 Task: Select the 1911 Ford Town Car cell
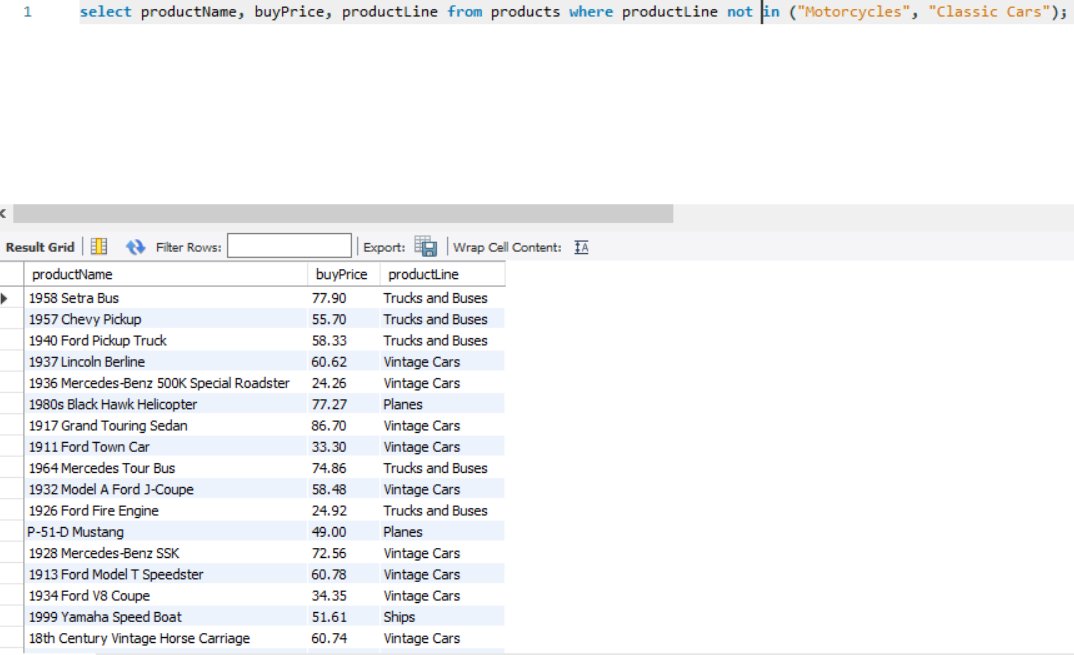(x=166, y=447)
